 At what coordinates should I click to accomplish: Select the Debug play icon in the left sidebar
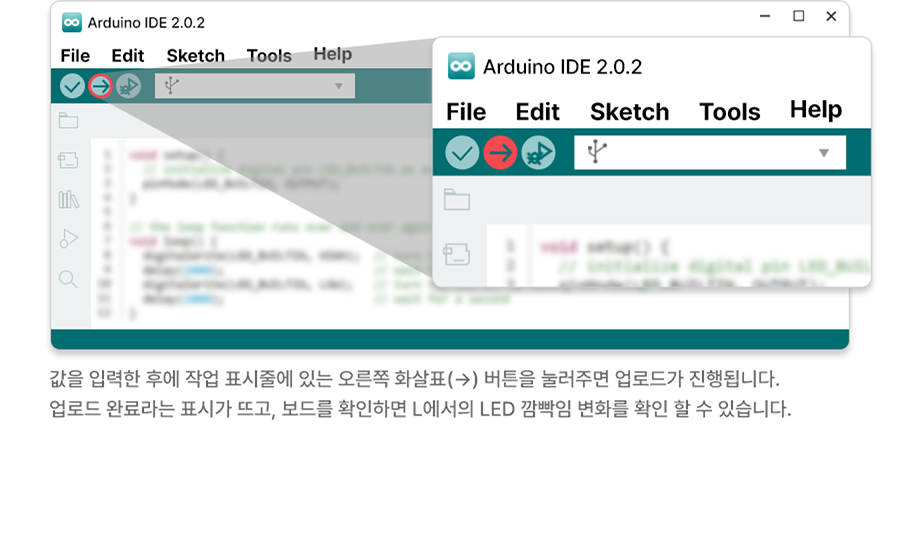[68, 238]
